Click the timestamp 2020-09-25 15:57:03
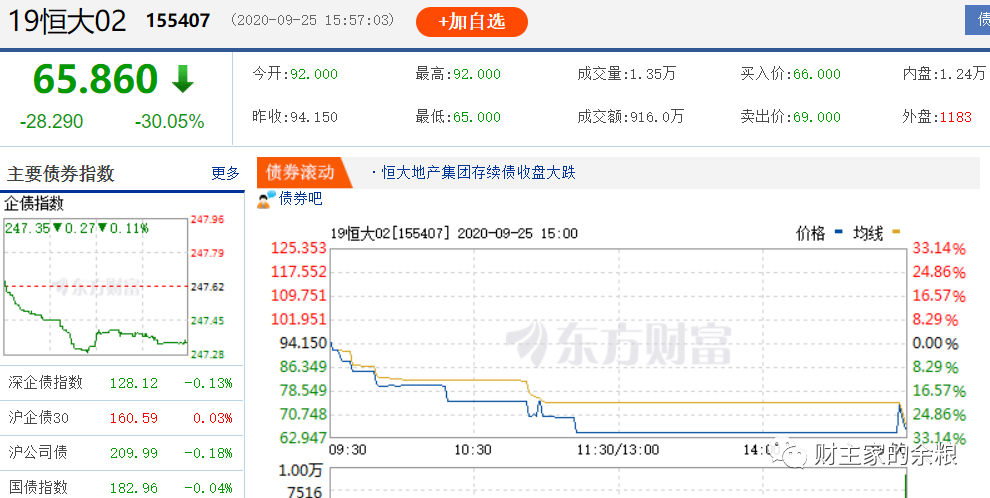The image size is (990, 498). tap(313, 20)
